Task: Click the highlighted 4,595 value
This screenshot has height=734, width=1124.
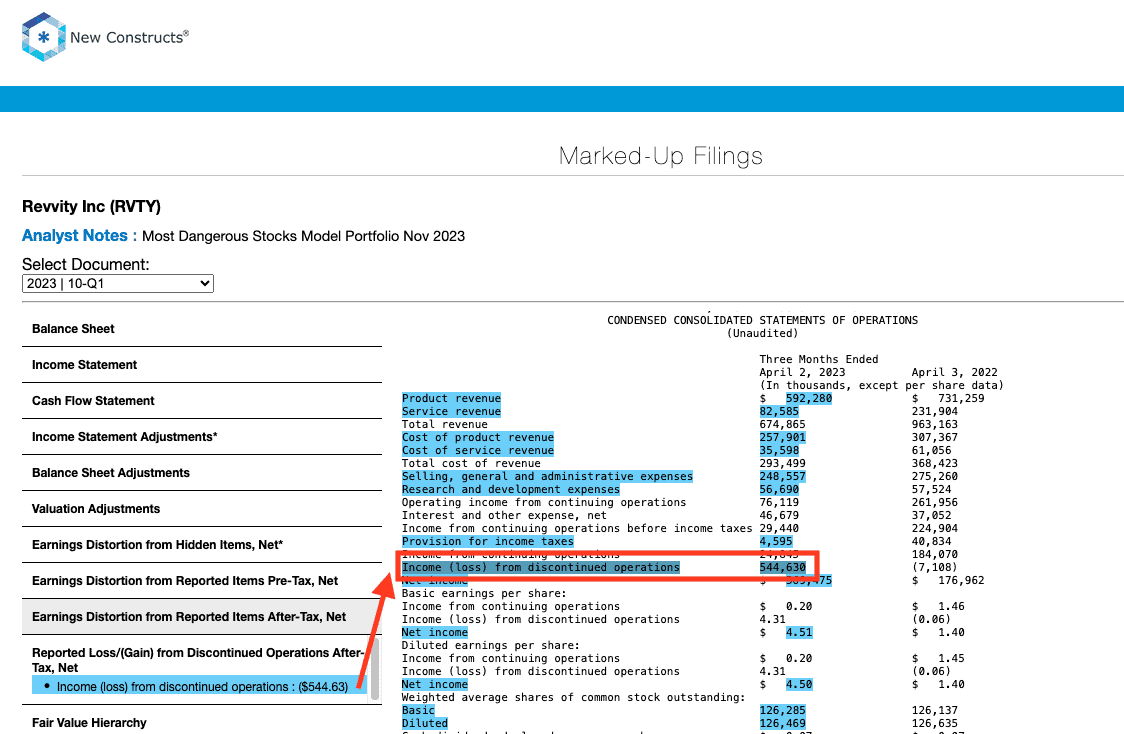Action: pos(776,541)
